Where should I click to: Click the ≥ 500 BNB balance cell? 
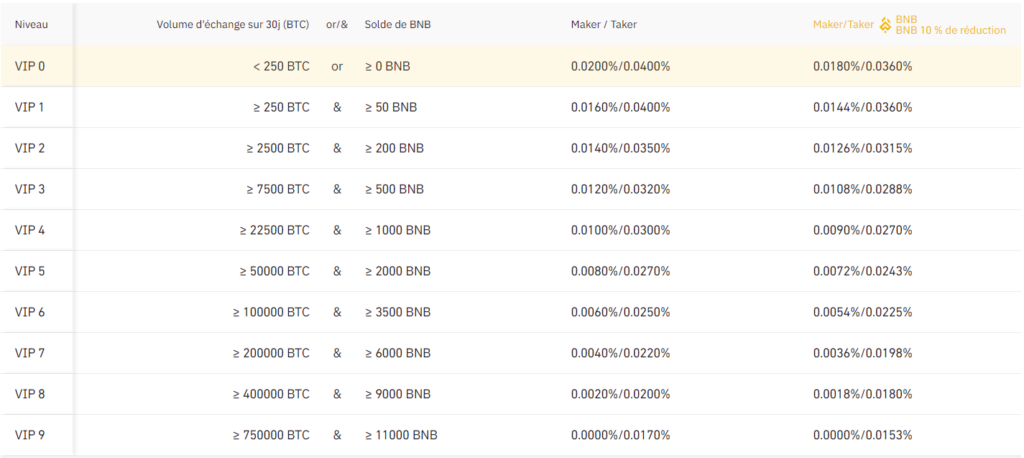coord(394,189)
